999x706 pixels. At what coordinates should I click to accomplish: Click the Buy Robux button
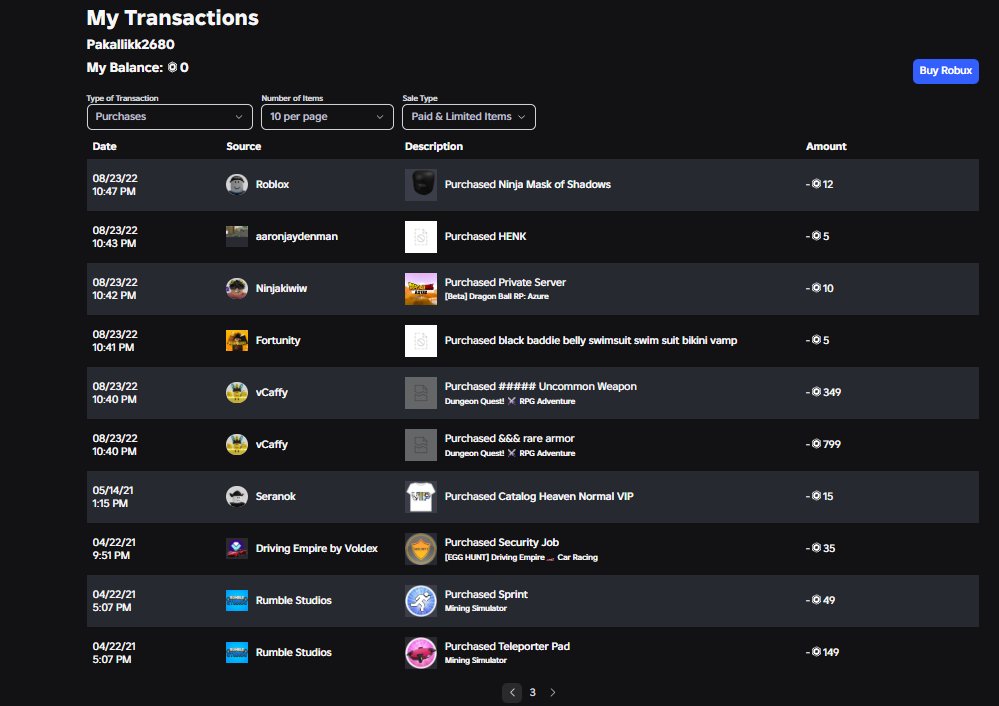pyautogui.click(x=945, y=71)
